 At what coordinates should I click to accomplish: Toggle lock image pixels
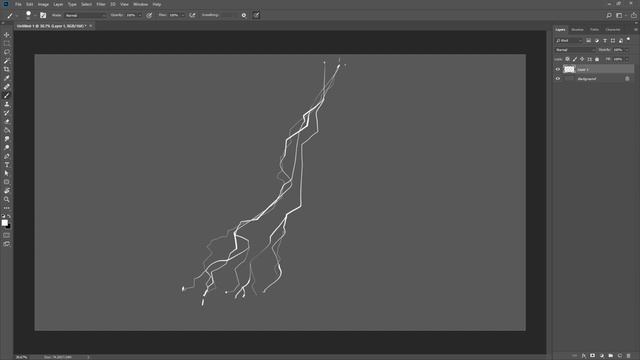click(x=575, y=59)
